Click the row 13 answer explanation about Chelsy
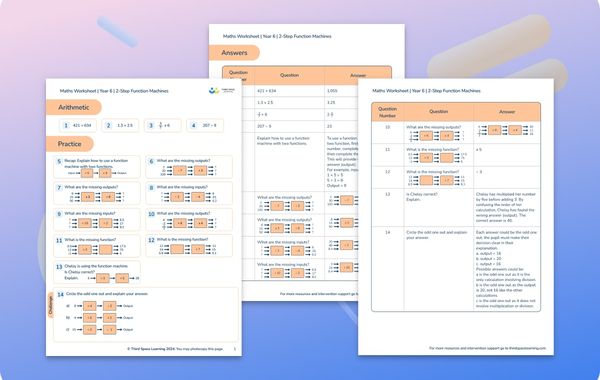600x380 pixels. click(x=506, y=207)
